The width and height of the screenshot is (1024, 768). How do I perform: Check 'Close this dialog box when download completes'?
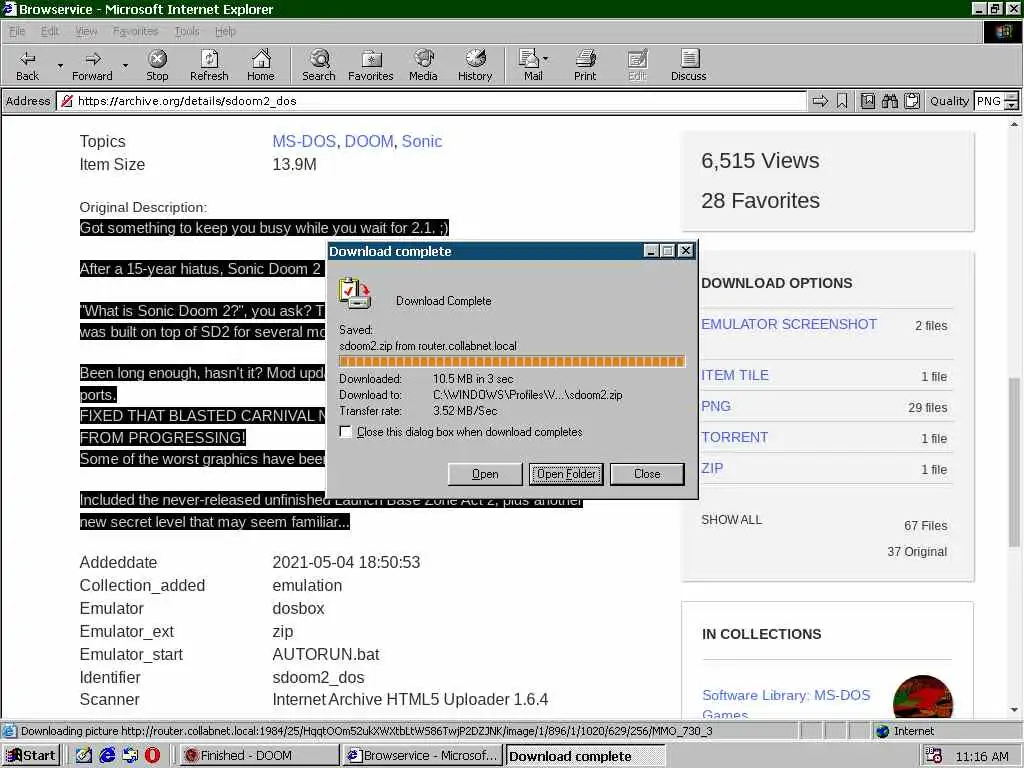[345, 432]
